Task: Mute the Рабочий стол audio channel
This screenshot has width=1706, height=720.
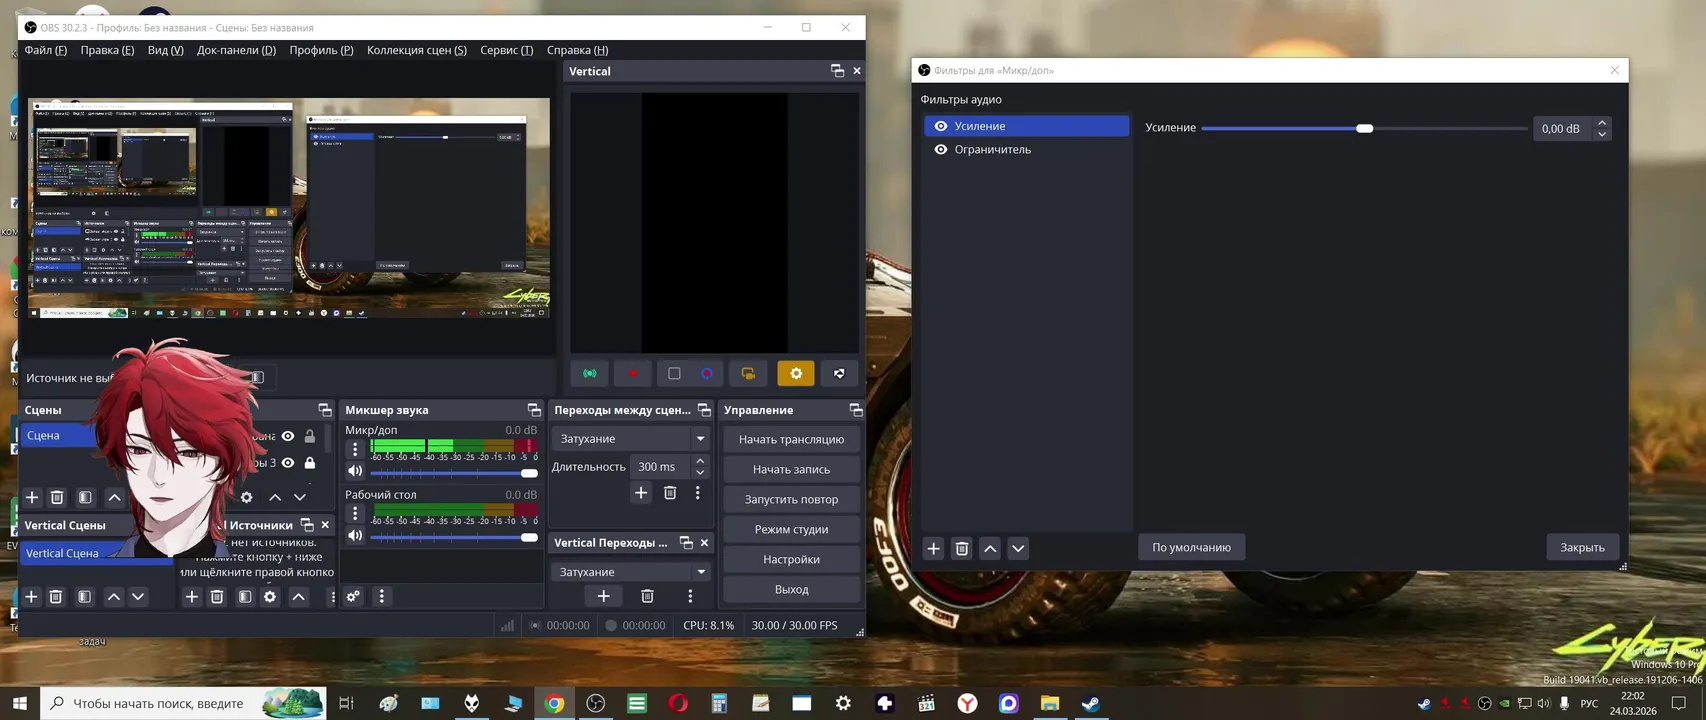Action: point(355,535)
